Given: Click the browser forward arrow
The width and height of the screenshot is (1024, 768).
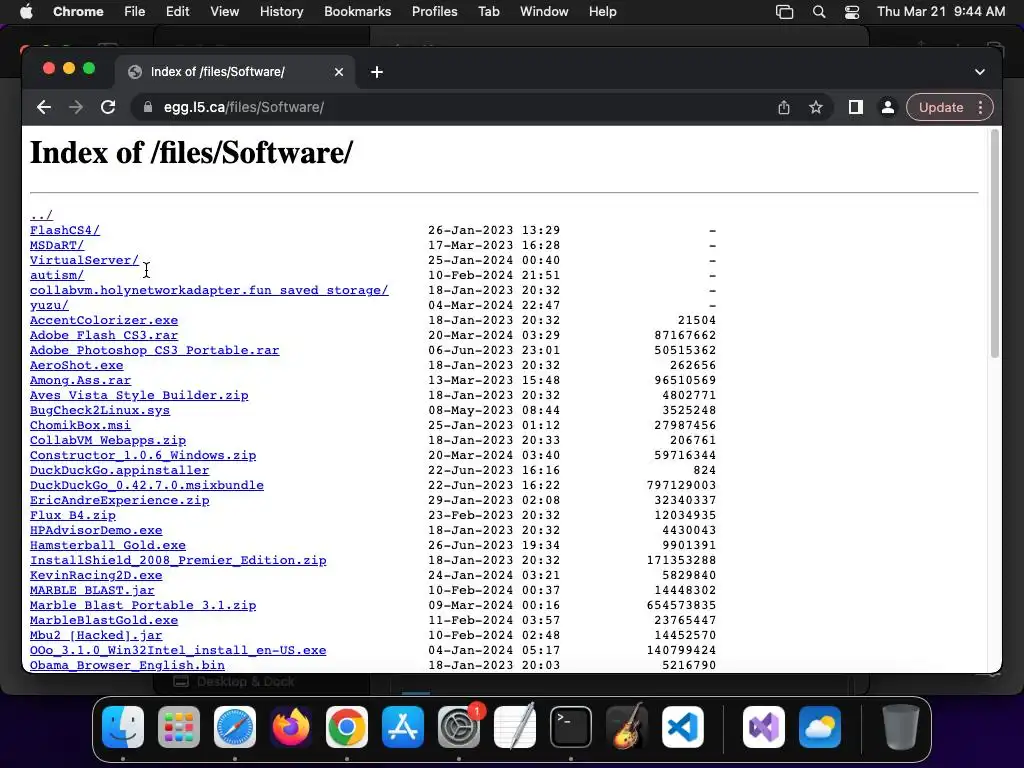Looking at the screenshot, I should [76, 107].
